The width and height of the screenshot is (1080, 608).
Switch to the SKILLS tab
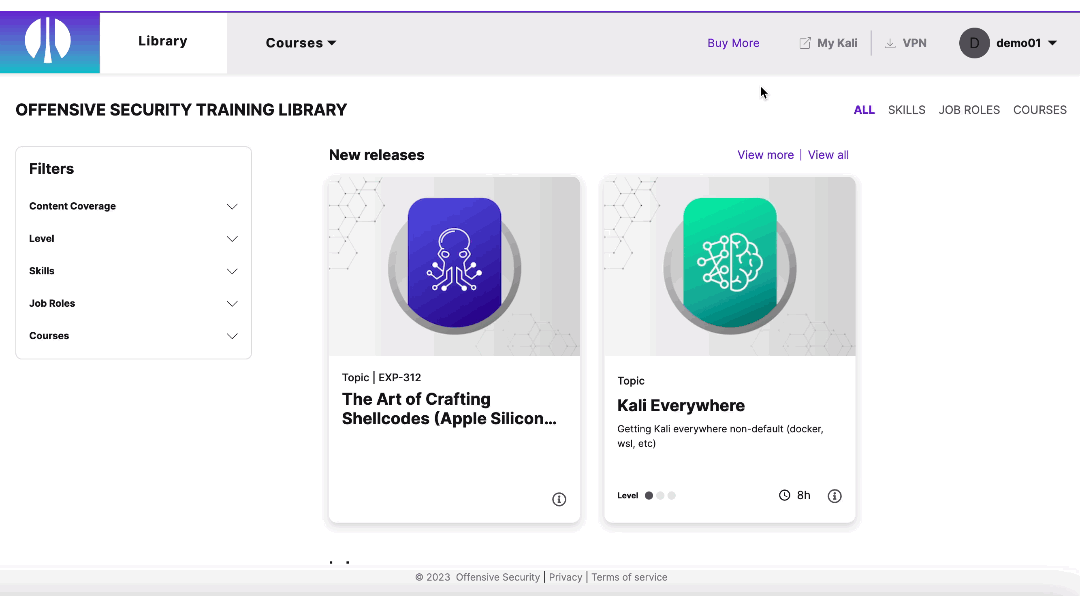(x=906, y=109)
